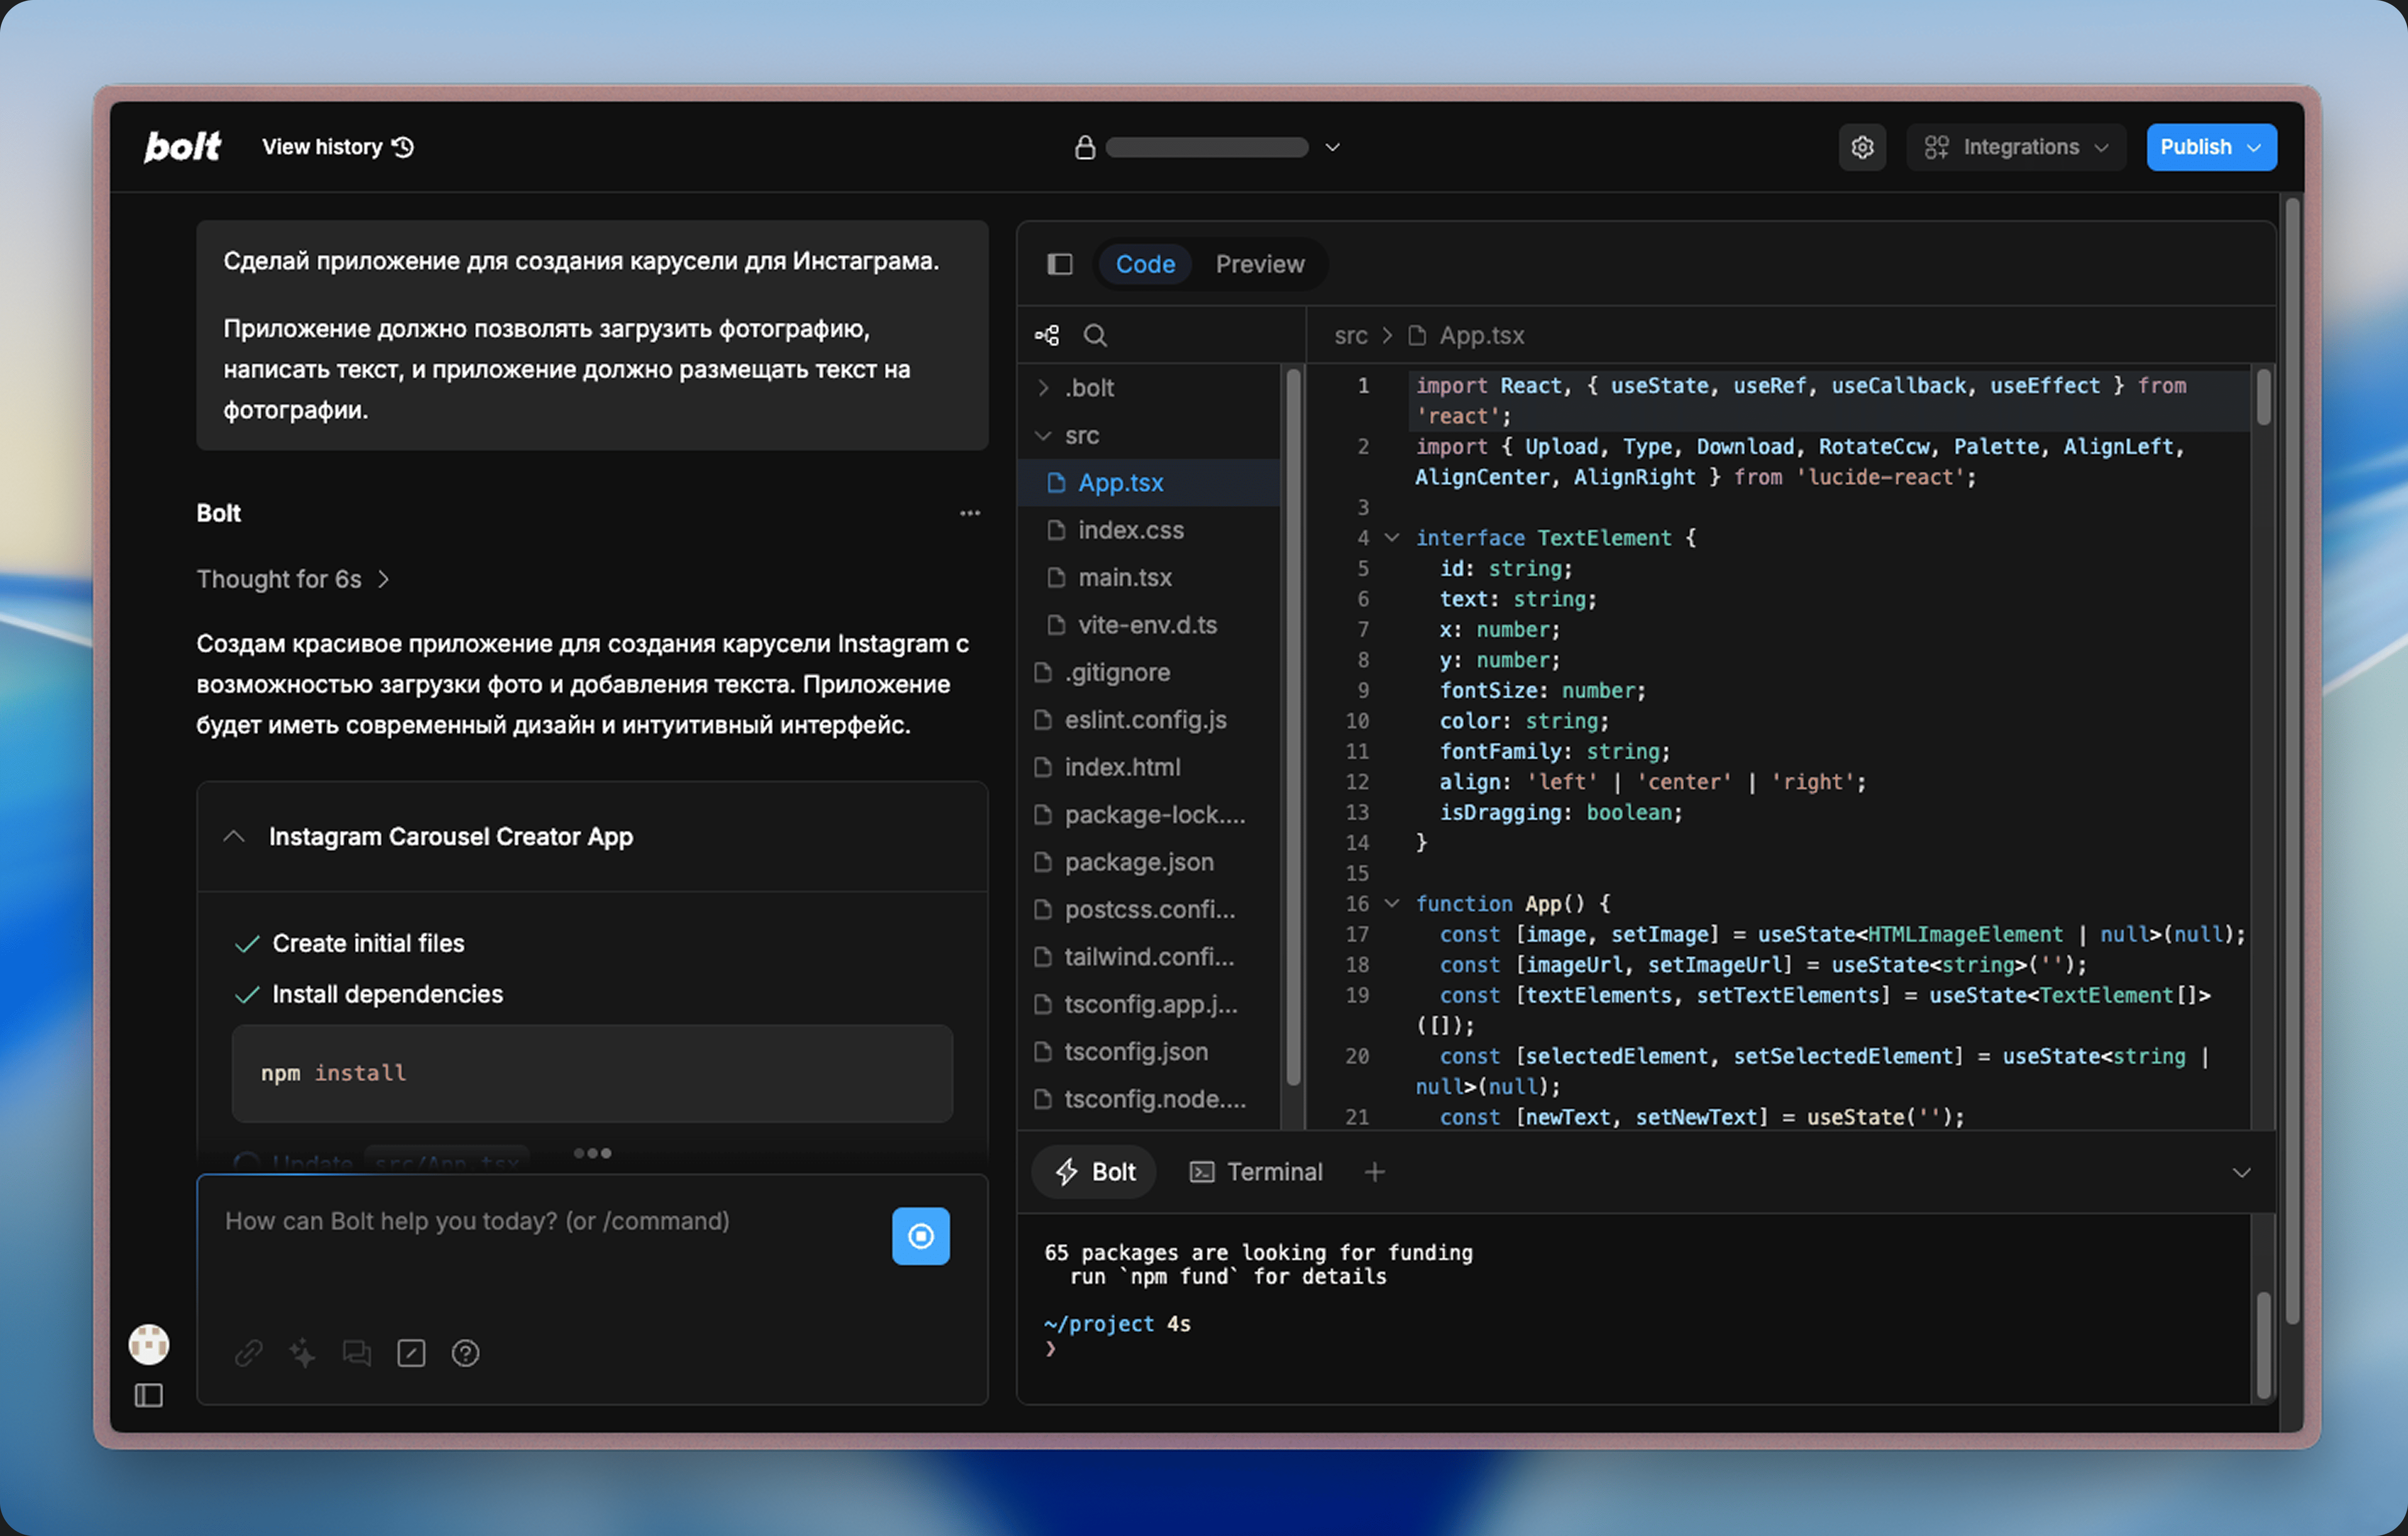Open the settings gear icon
Viewport: 2408px width, 1536px height.
tap(1861, 147)
